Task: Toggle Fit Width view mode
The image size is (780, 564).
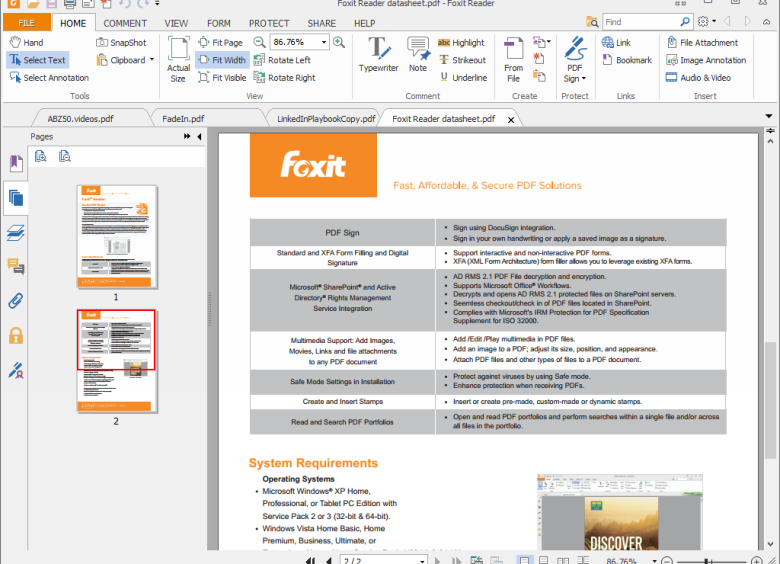Action: (221, 60)
